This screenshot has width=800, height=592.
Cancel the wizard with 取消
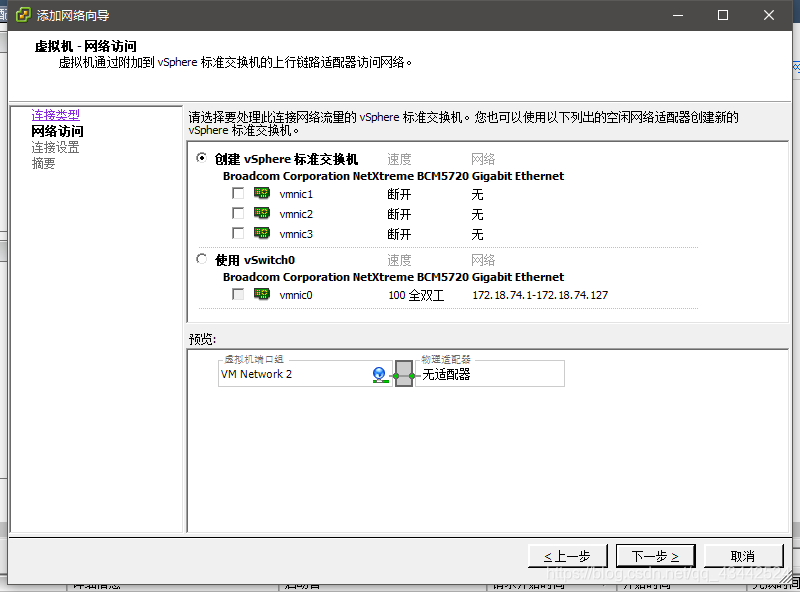coord(743,556)
